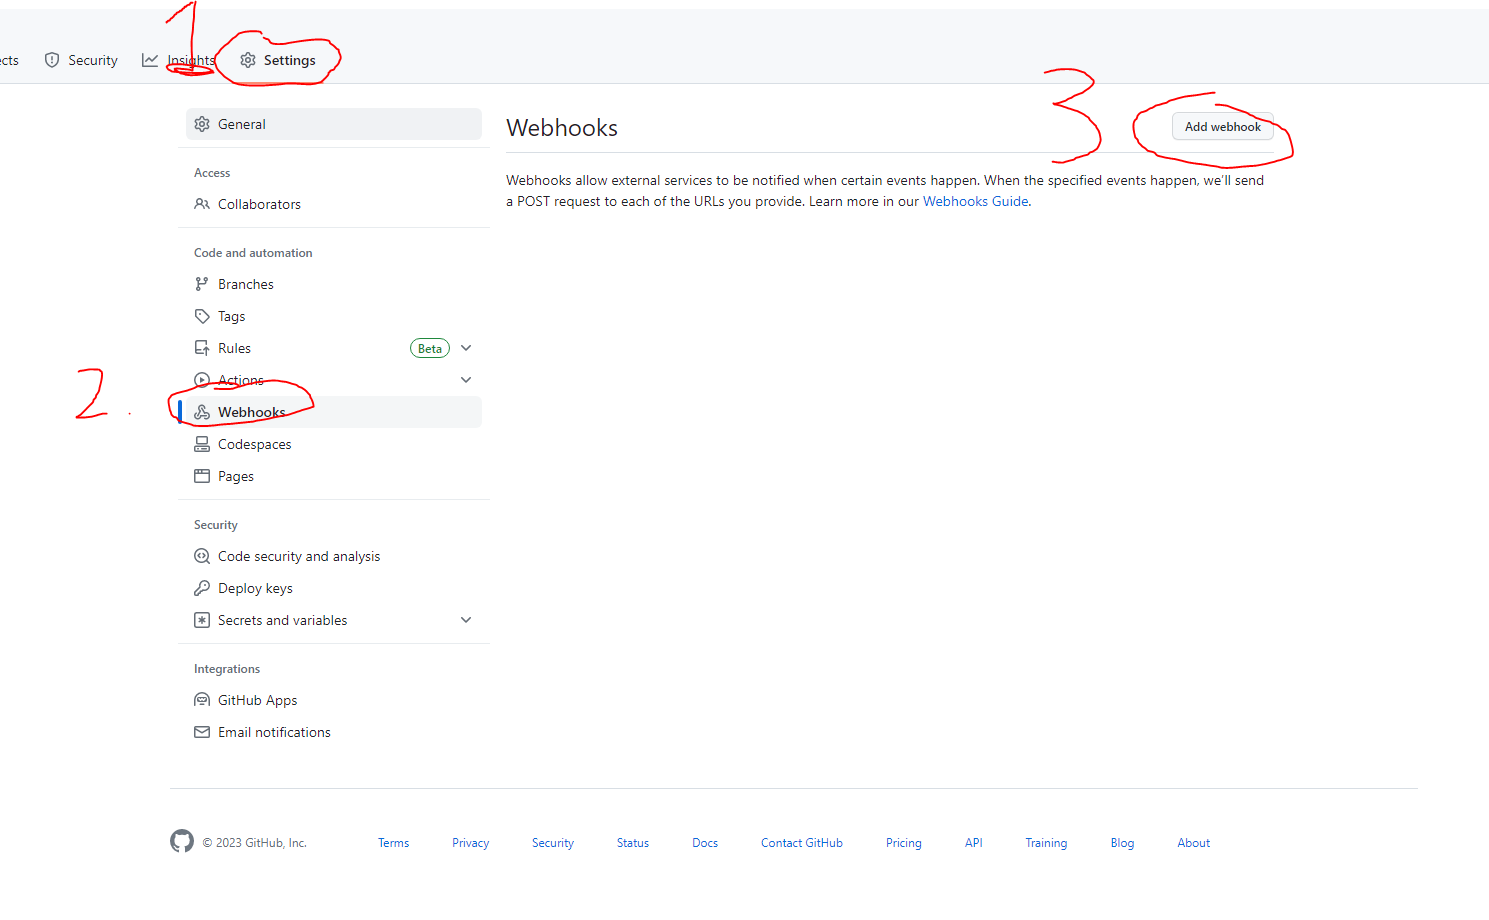Expand the Secrets and variables chevron
1489x920 pixels.
(x=466, y=620)
